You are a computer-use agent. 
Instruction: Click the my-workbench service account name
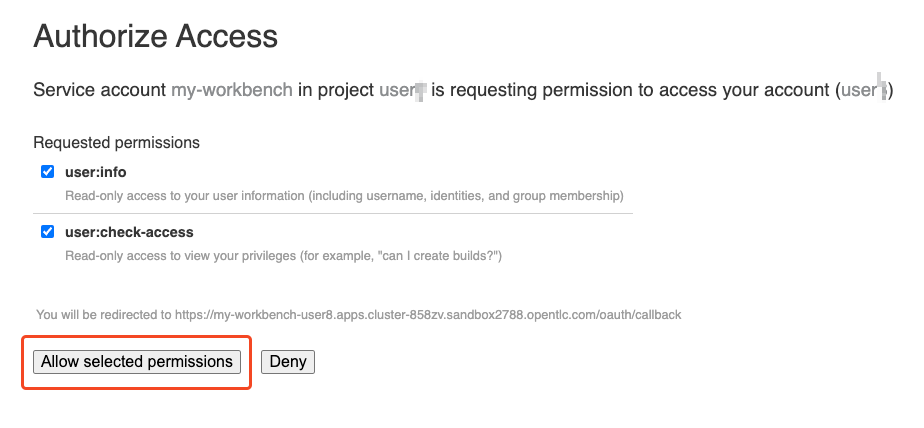232,90
